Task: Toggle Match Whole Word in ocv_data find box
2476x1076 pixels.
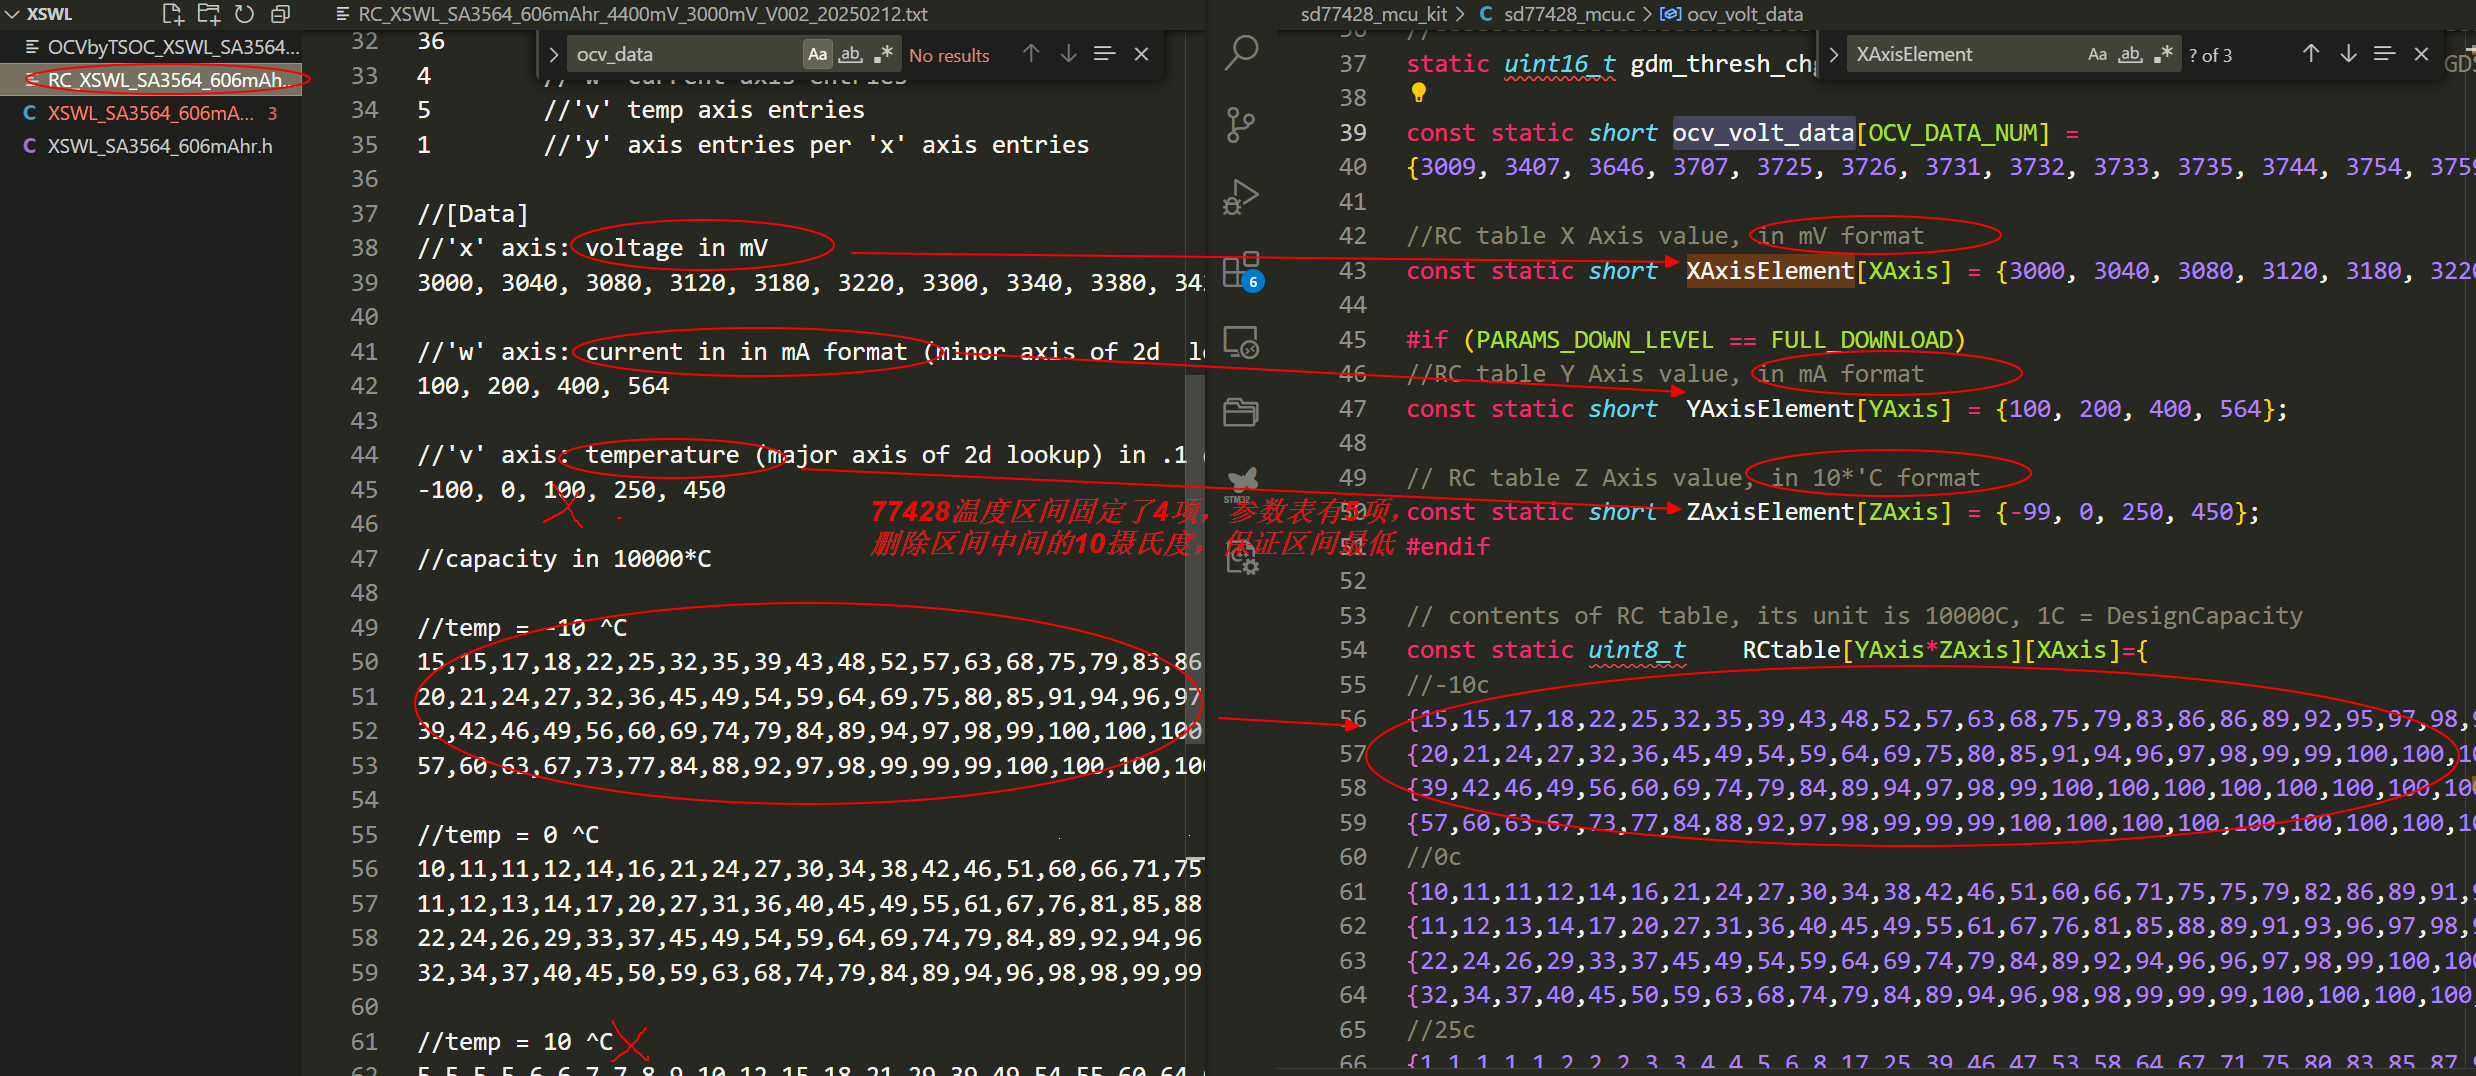Action: click(x=850, y=54)
